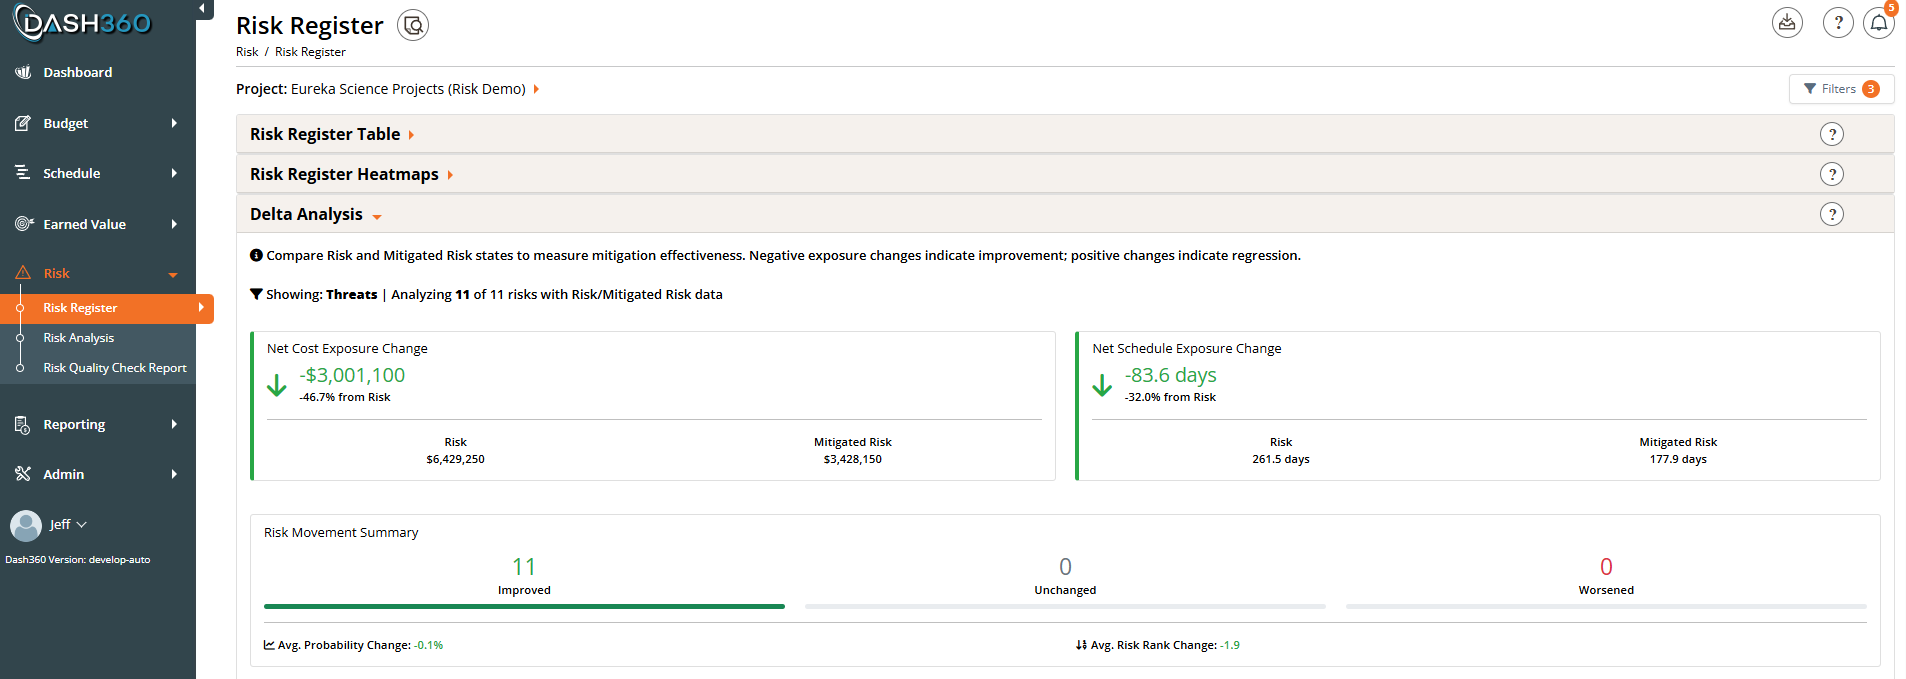Open Risk Quality Check Report

[x=115, y=368]
